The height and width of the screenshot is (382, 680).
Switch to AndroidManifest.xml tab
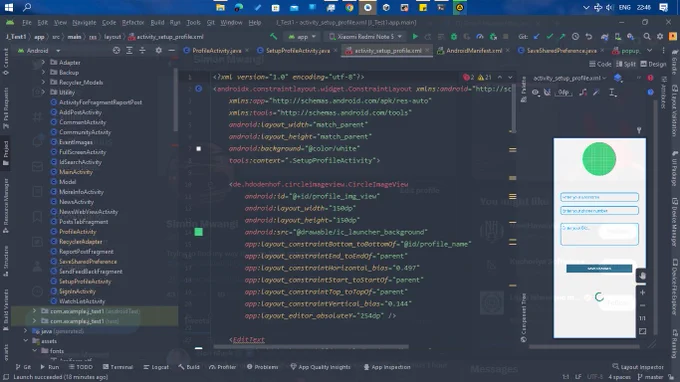click(474, 51)
